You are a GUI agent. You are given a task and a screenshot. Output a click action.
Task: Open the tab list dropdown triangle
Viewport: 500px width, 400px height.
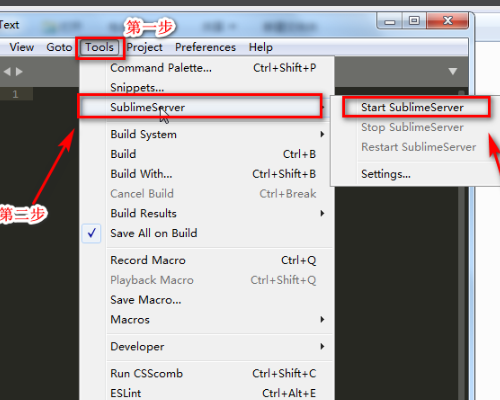452,71
